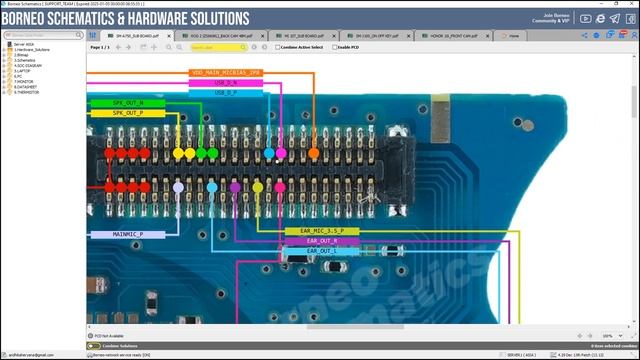The height and width of the screenshot is (360, 640).
Task: Expand the 6.PC folder
Action: tap(4, 76)
